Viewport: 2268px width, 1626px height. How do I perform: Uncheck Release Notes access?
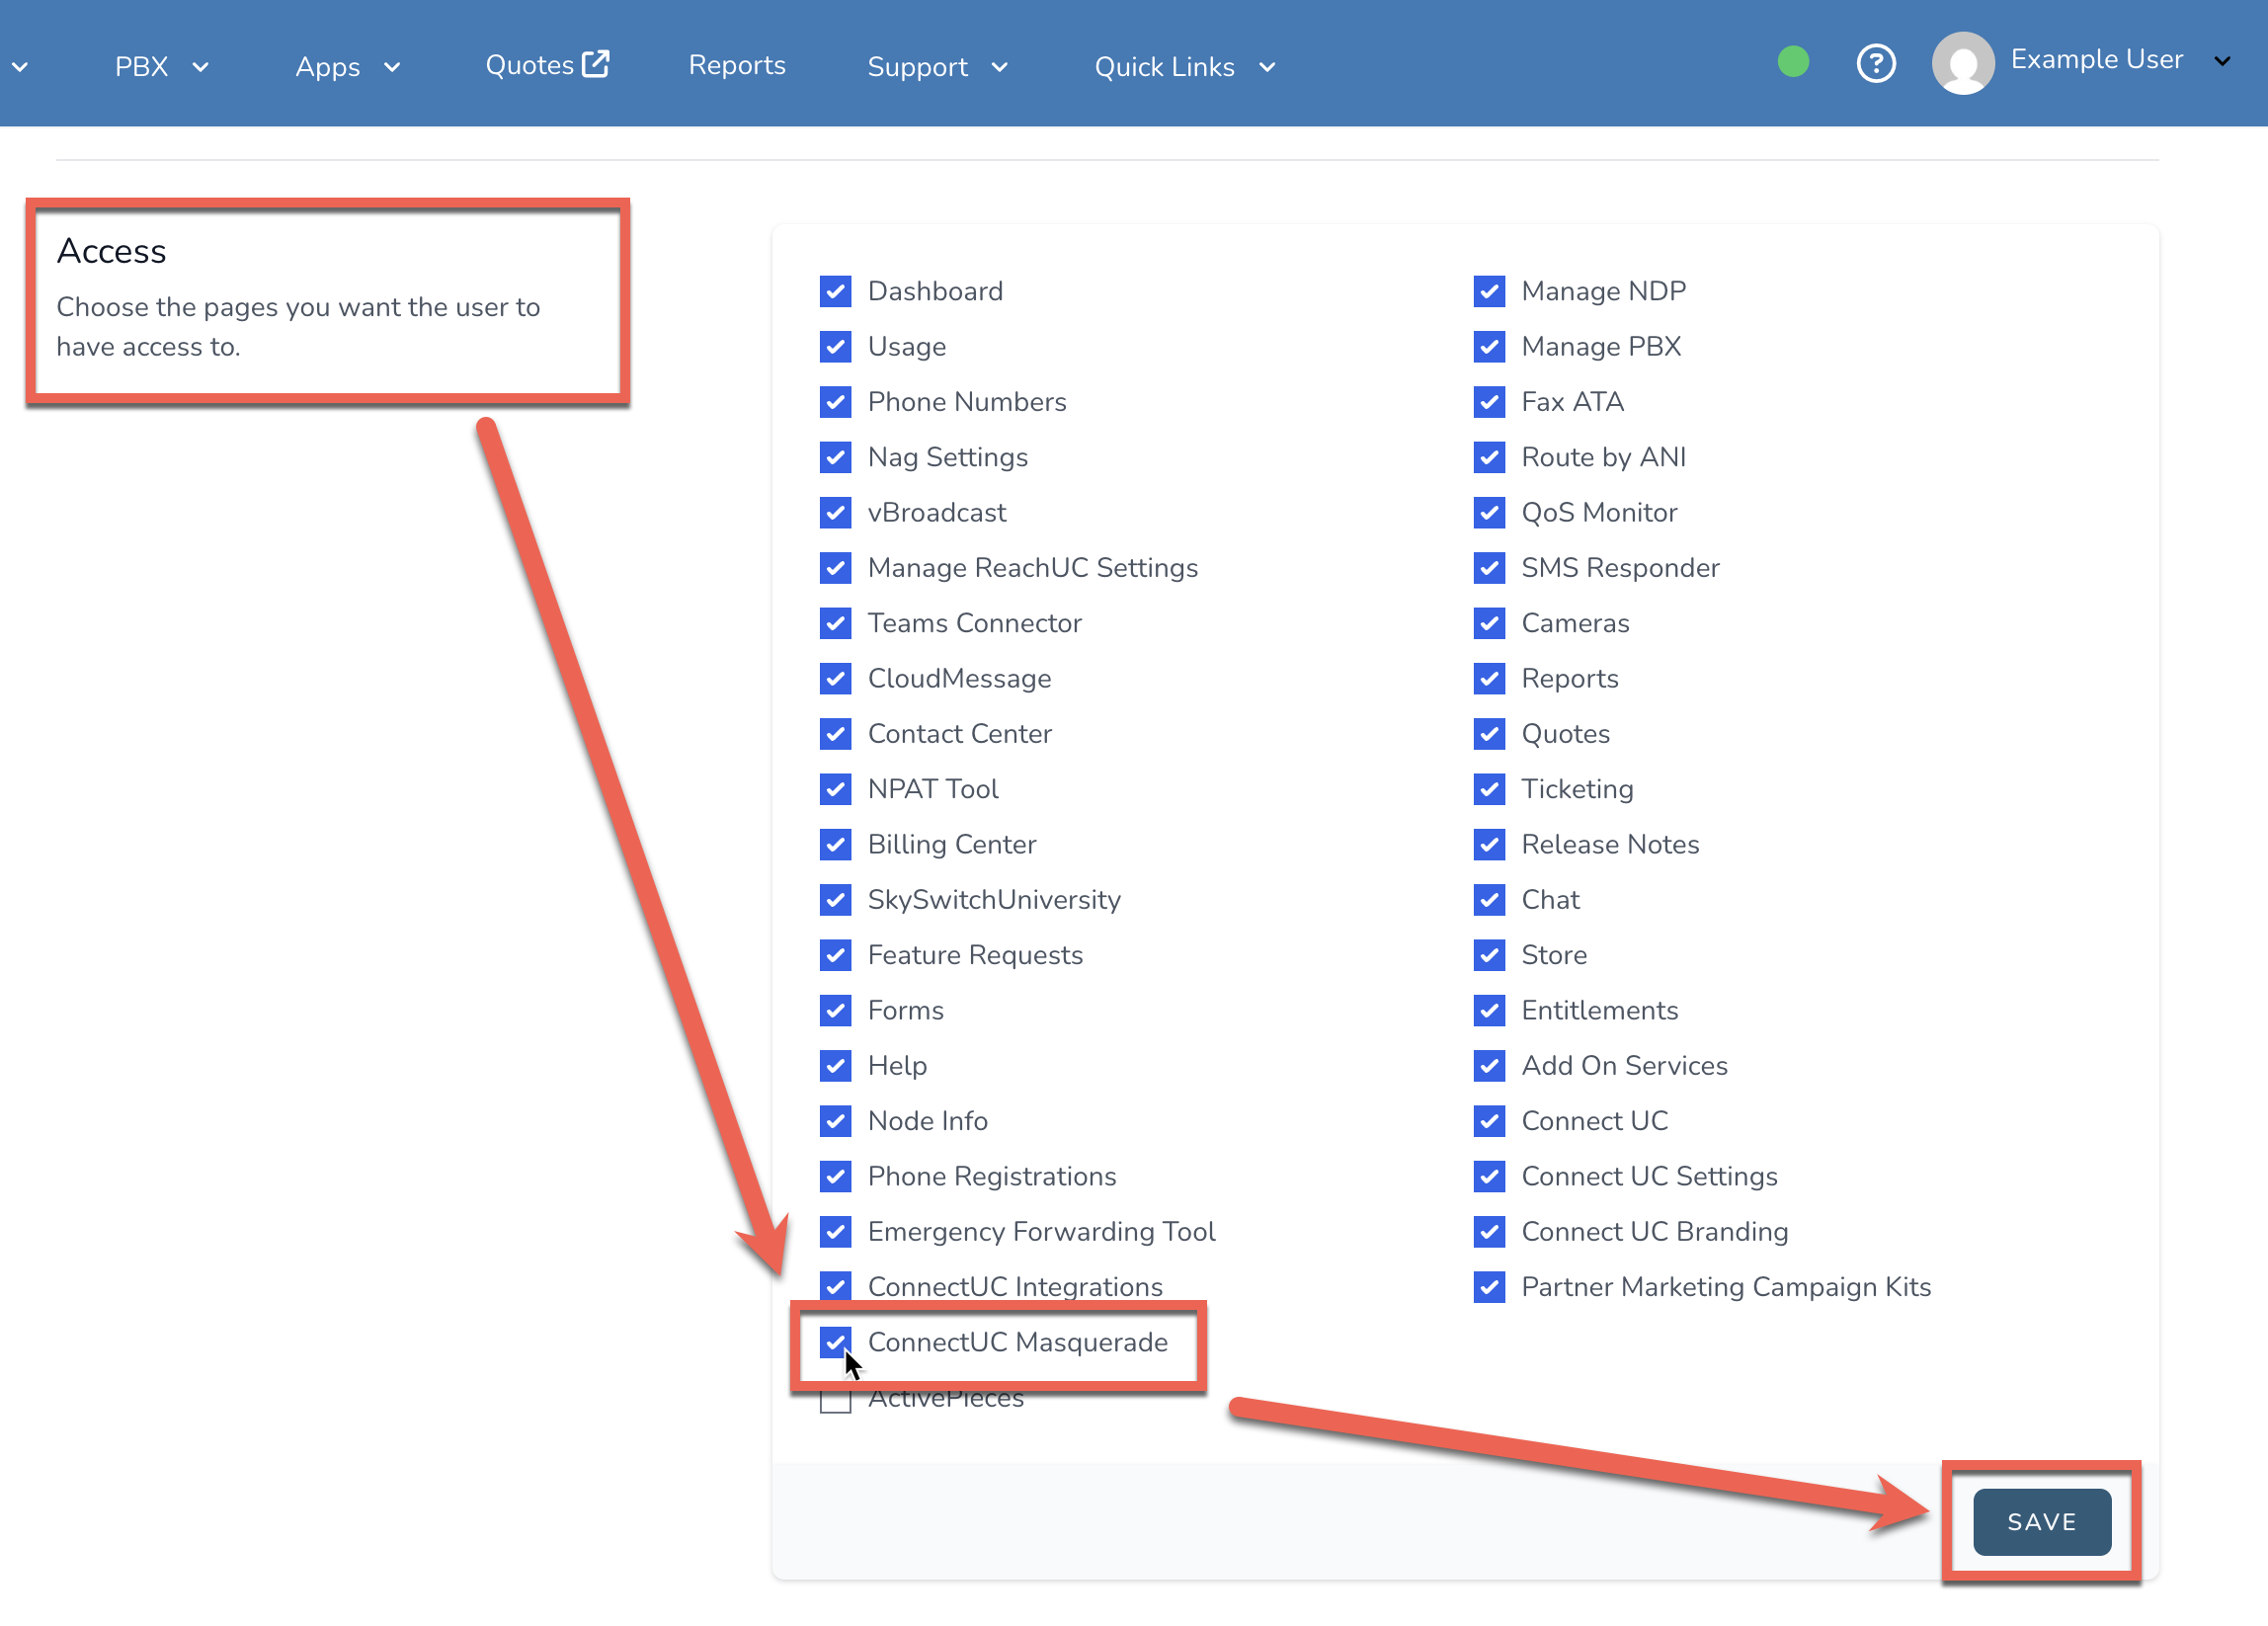[1489, 844]
